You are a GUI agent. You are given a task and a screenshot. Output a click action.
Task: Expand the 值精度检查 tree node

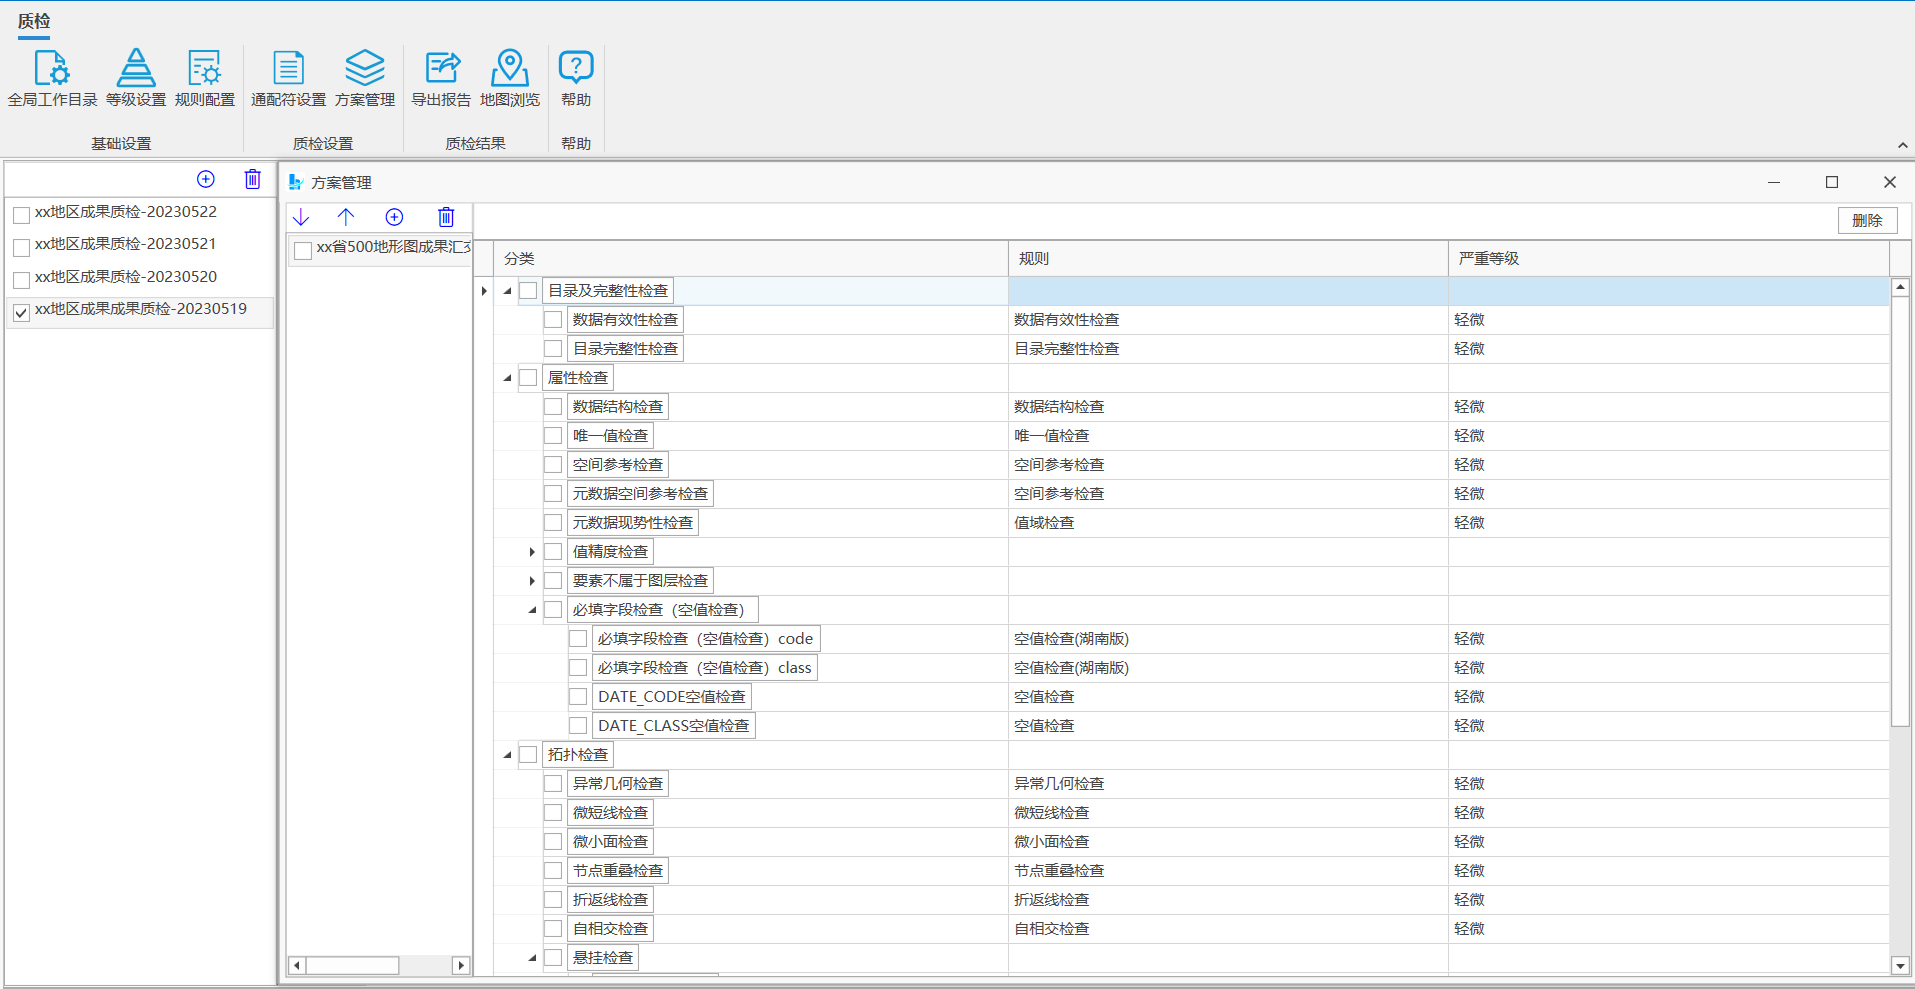[532, 552]
